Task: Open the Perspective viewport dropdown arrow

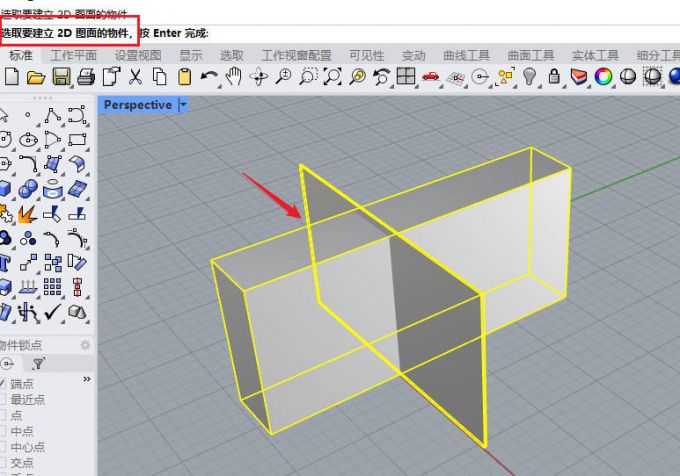Action: 183,105
